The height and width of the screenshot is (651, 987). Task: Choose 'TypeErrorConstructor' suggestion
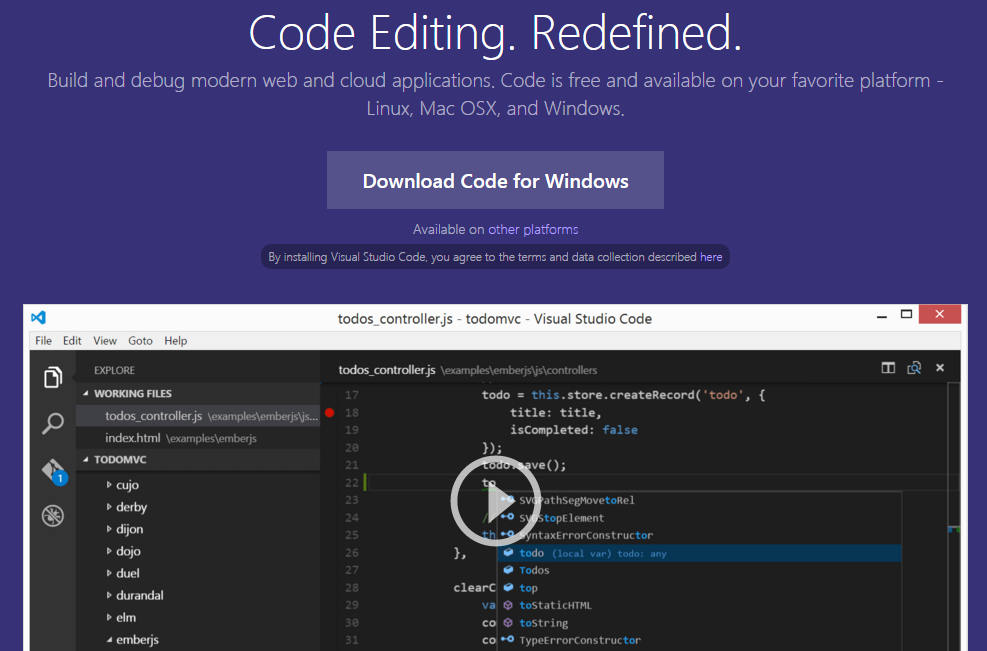(699, 640)
